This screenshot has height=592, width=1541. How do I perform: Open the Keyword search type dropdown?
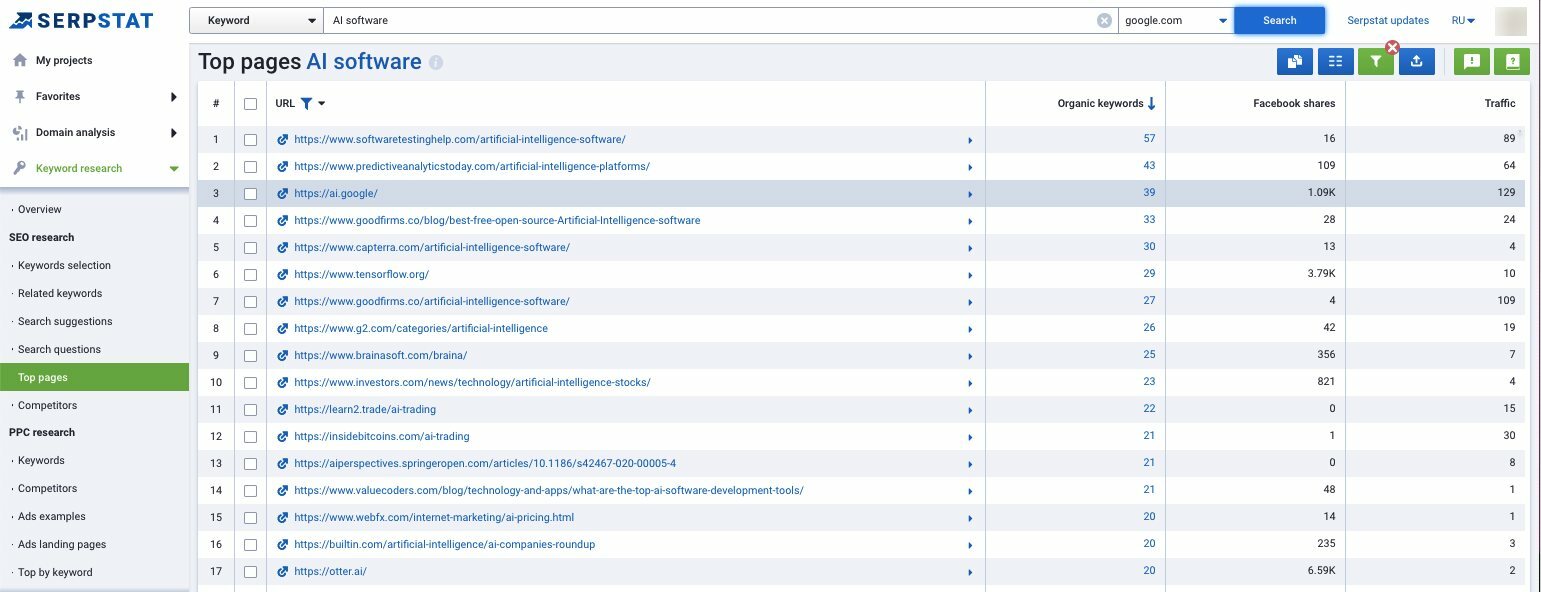(256, 20)
